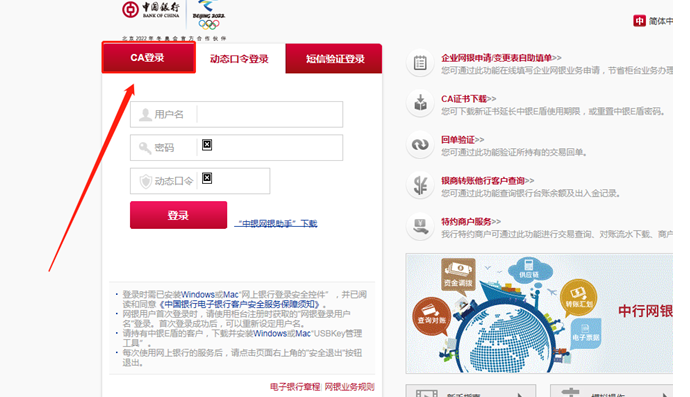Click the download icon beside CA证书下载
The width and height of the screenshot is (690, 397).
click(x=420, y=104)
